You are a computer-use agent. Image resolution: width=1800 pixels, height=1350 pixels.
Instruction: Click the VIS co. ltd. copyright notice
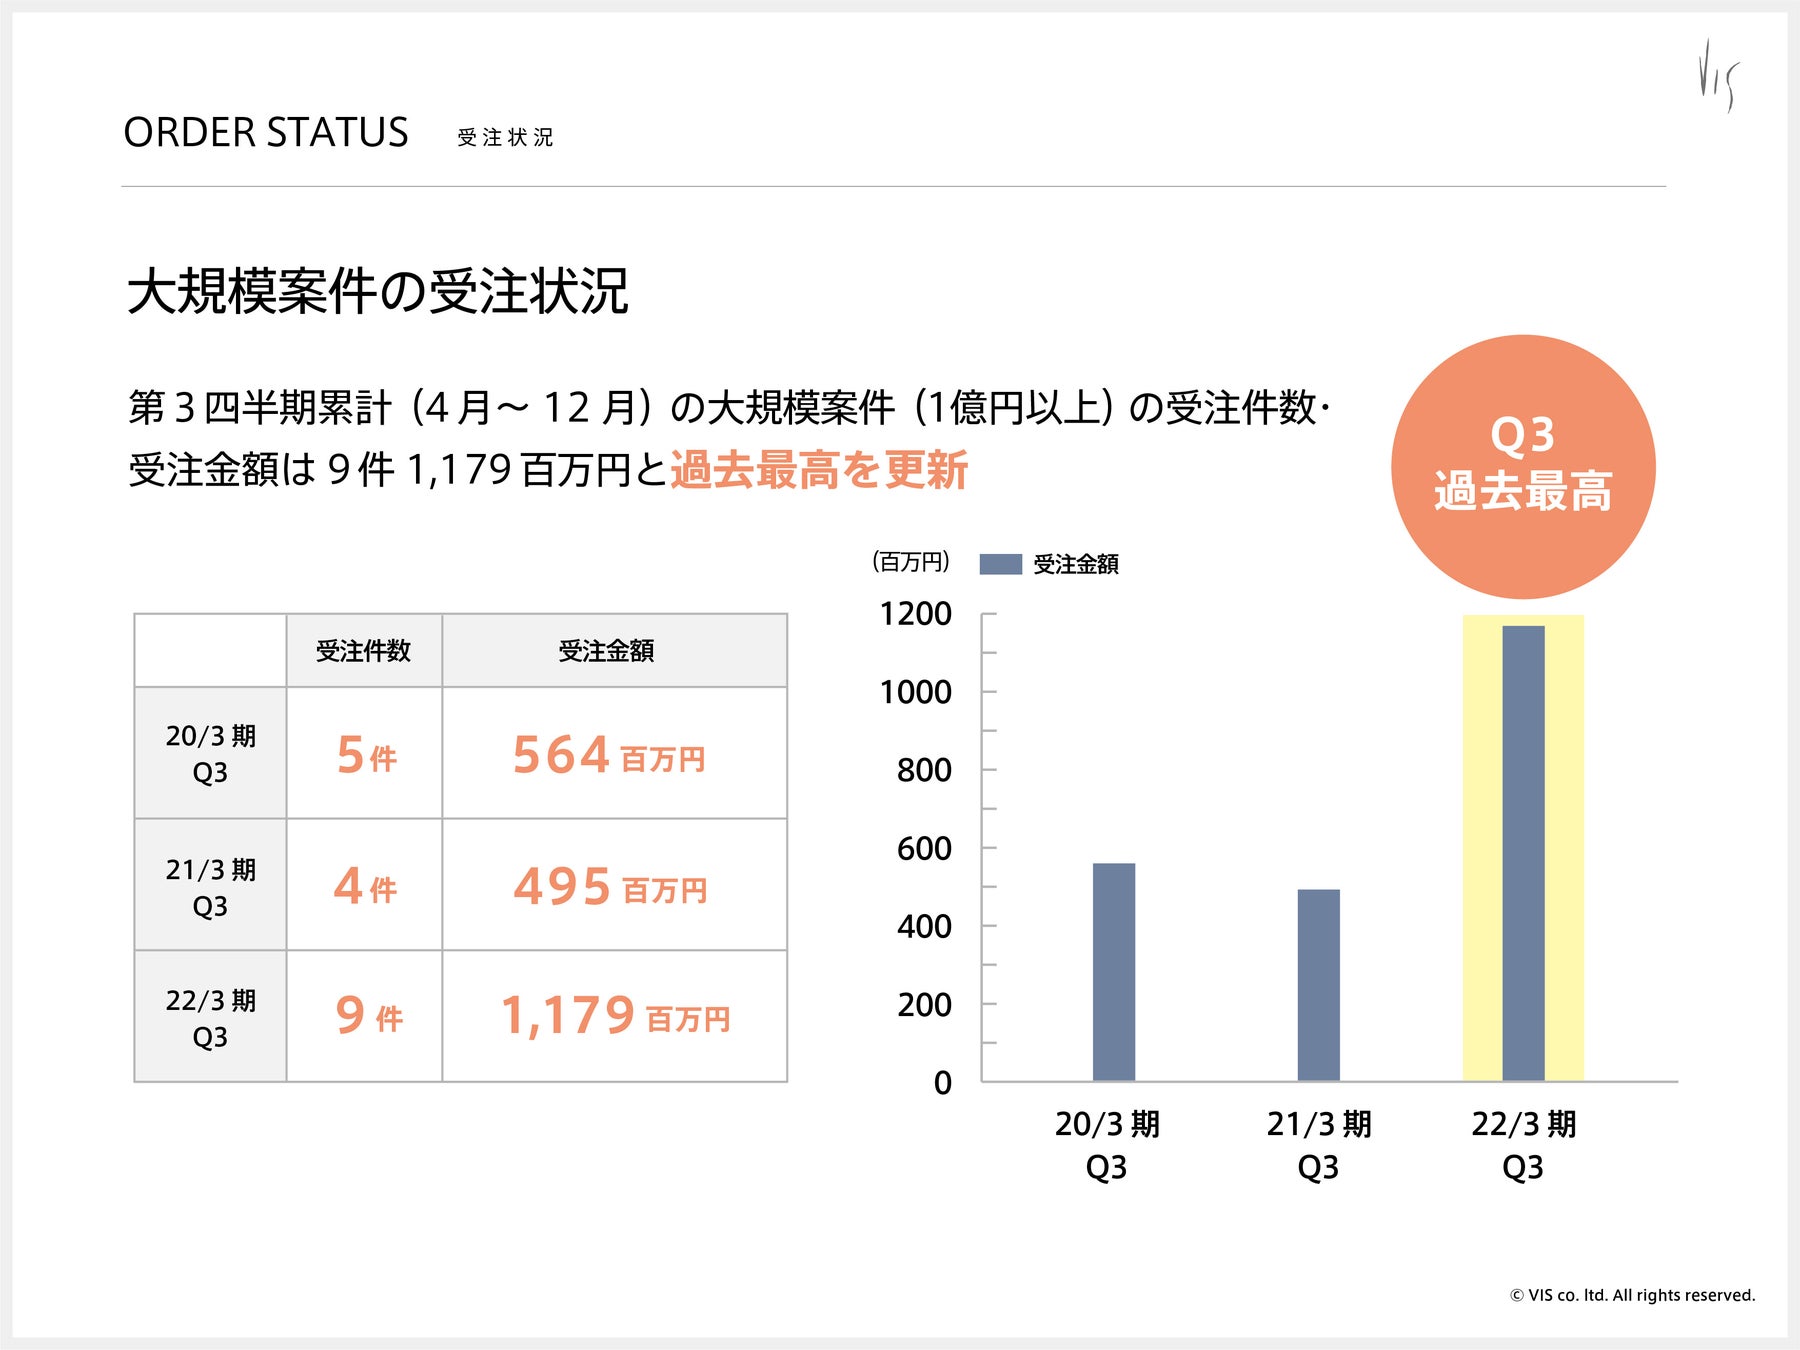[1632, 1295]
